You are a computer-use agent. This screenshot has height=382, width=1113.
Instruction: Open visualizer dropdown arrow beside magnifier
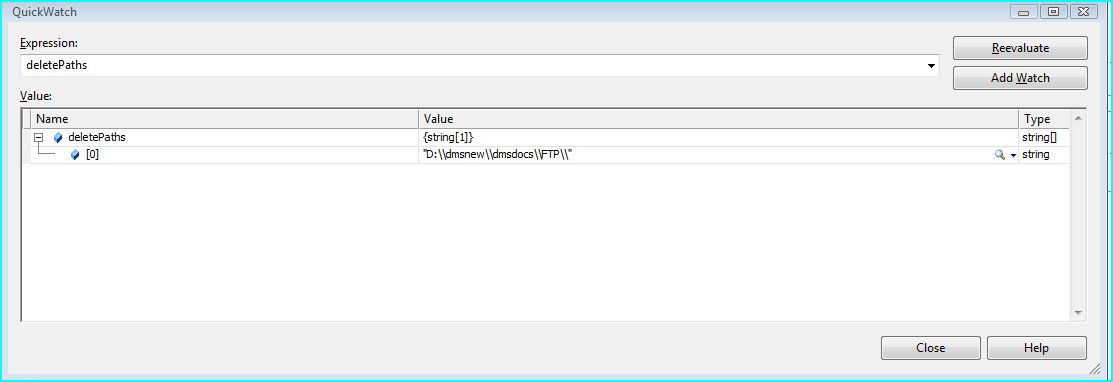click(1013, 155)
